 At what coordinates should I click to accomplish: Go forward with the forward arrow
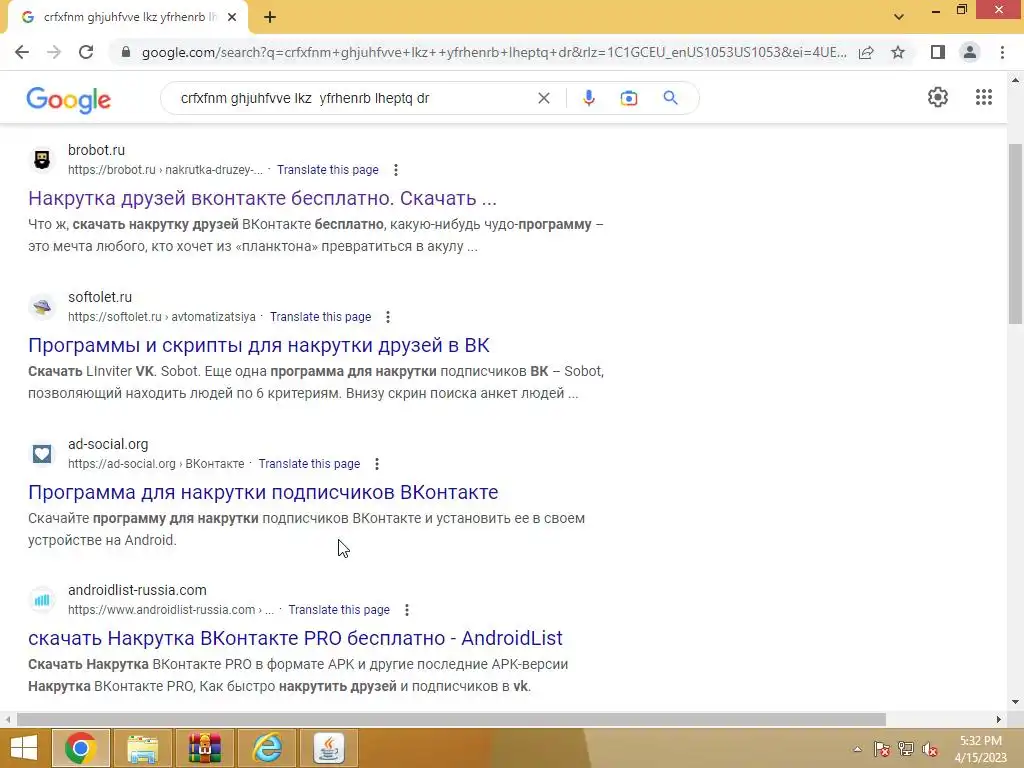coord(54,52)
